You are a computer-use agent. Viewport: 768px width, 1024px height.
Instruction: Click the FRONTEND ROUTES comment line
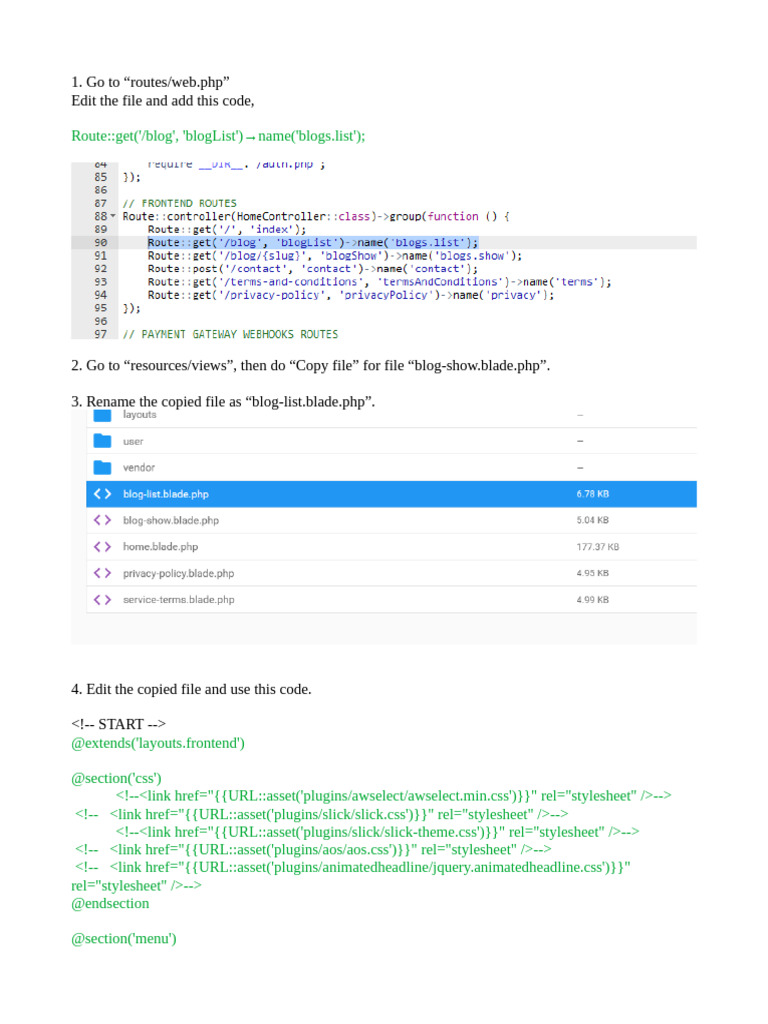click(180, 203)
